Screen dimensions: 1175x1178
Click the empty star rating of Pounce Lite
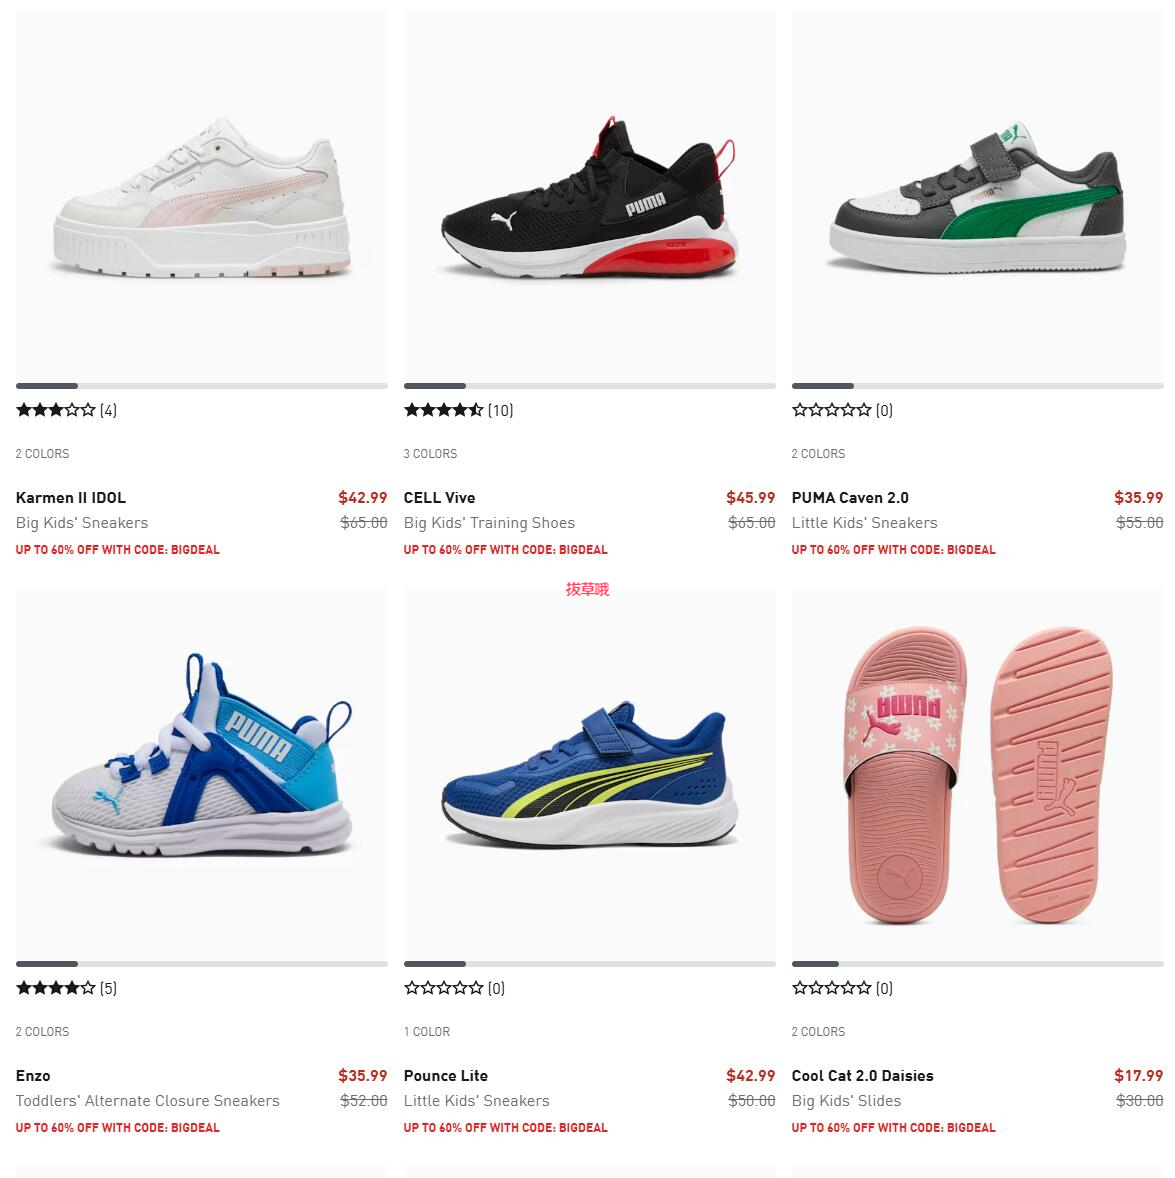[x=443, y=988]
